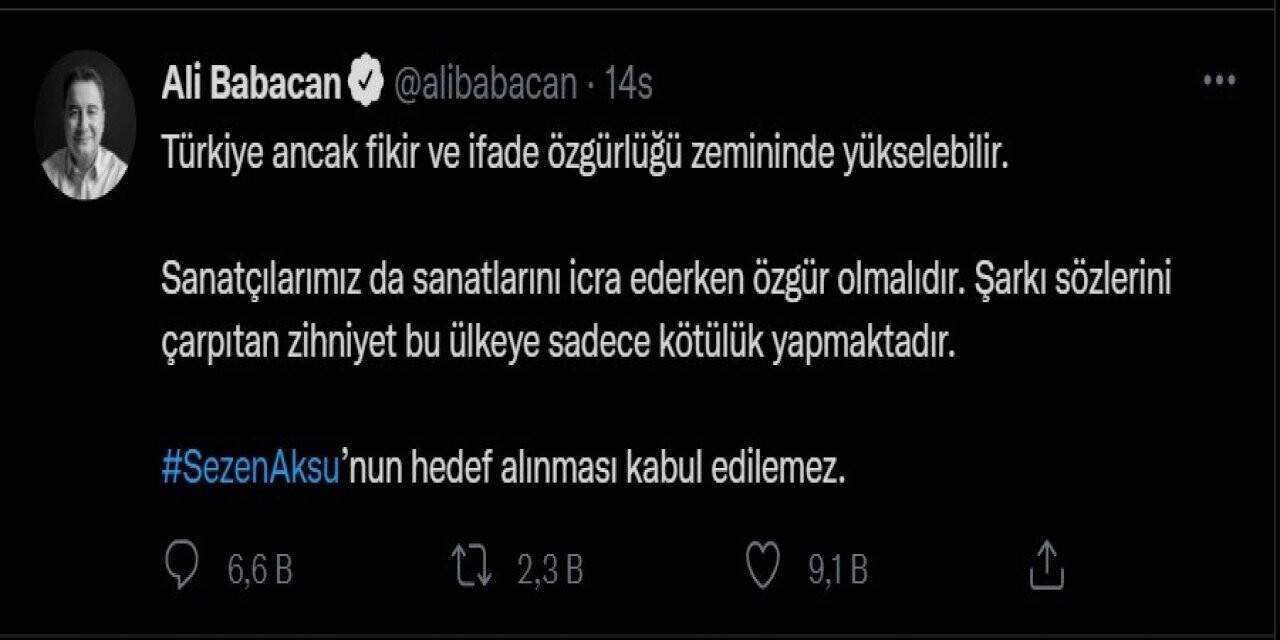Click the retweet icon to quote tweet
Viewport: 1280px width, 640px height.
click(x=470, y=566)
